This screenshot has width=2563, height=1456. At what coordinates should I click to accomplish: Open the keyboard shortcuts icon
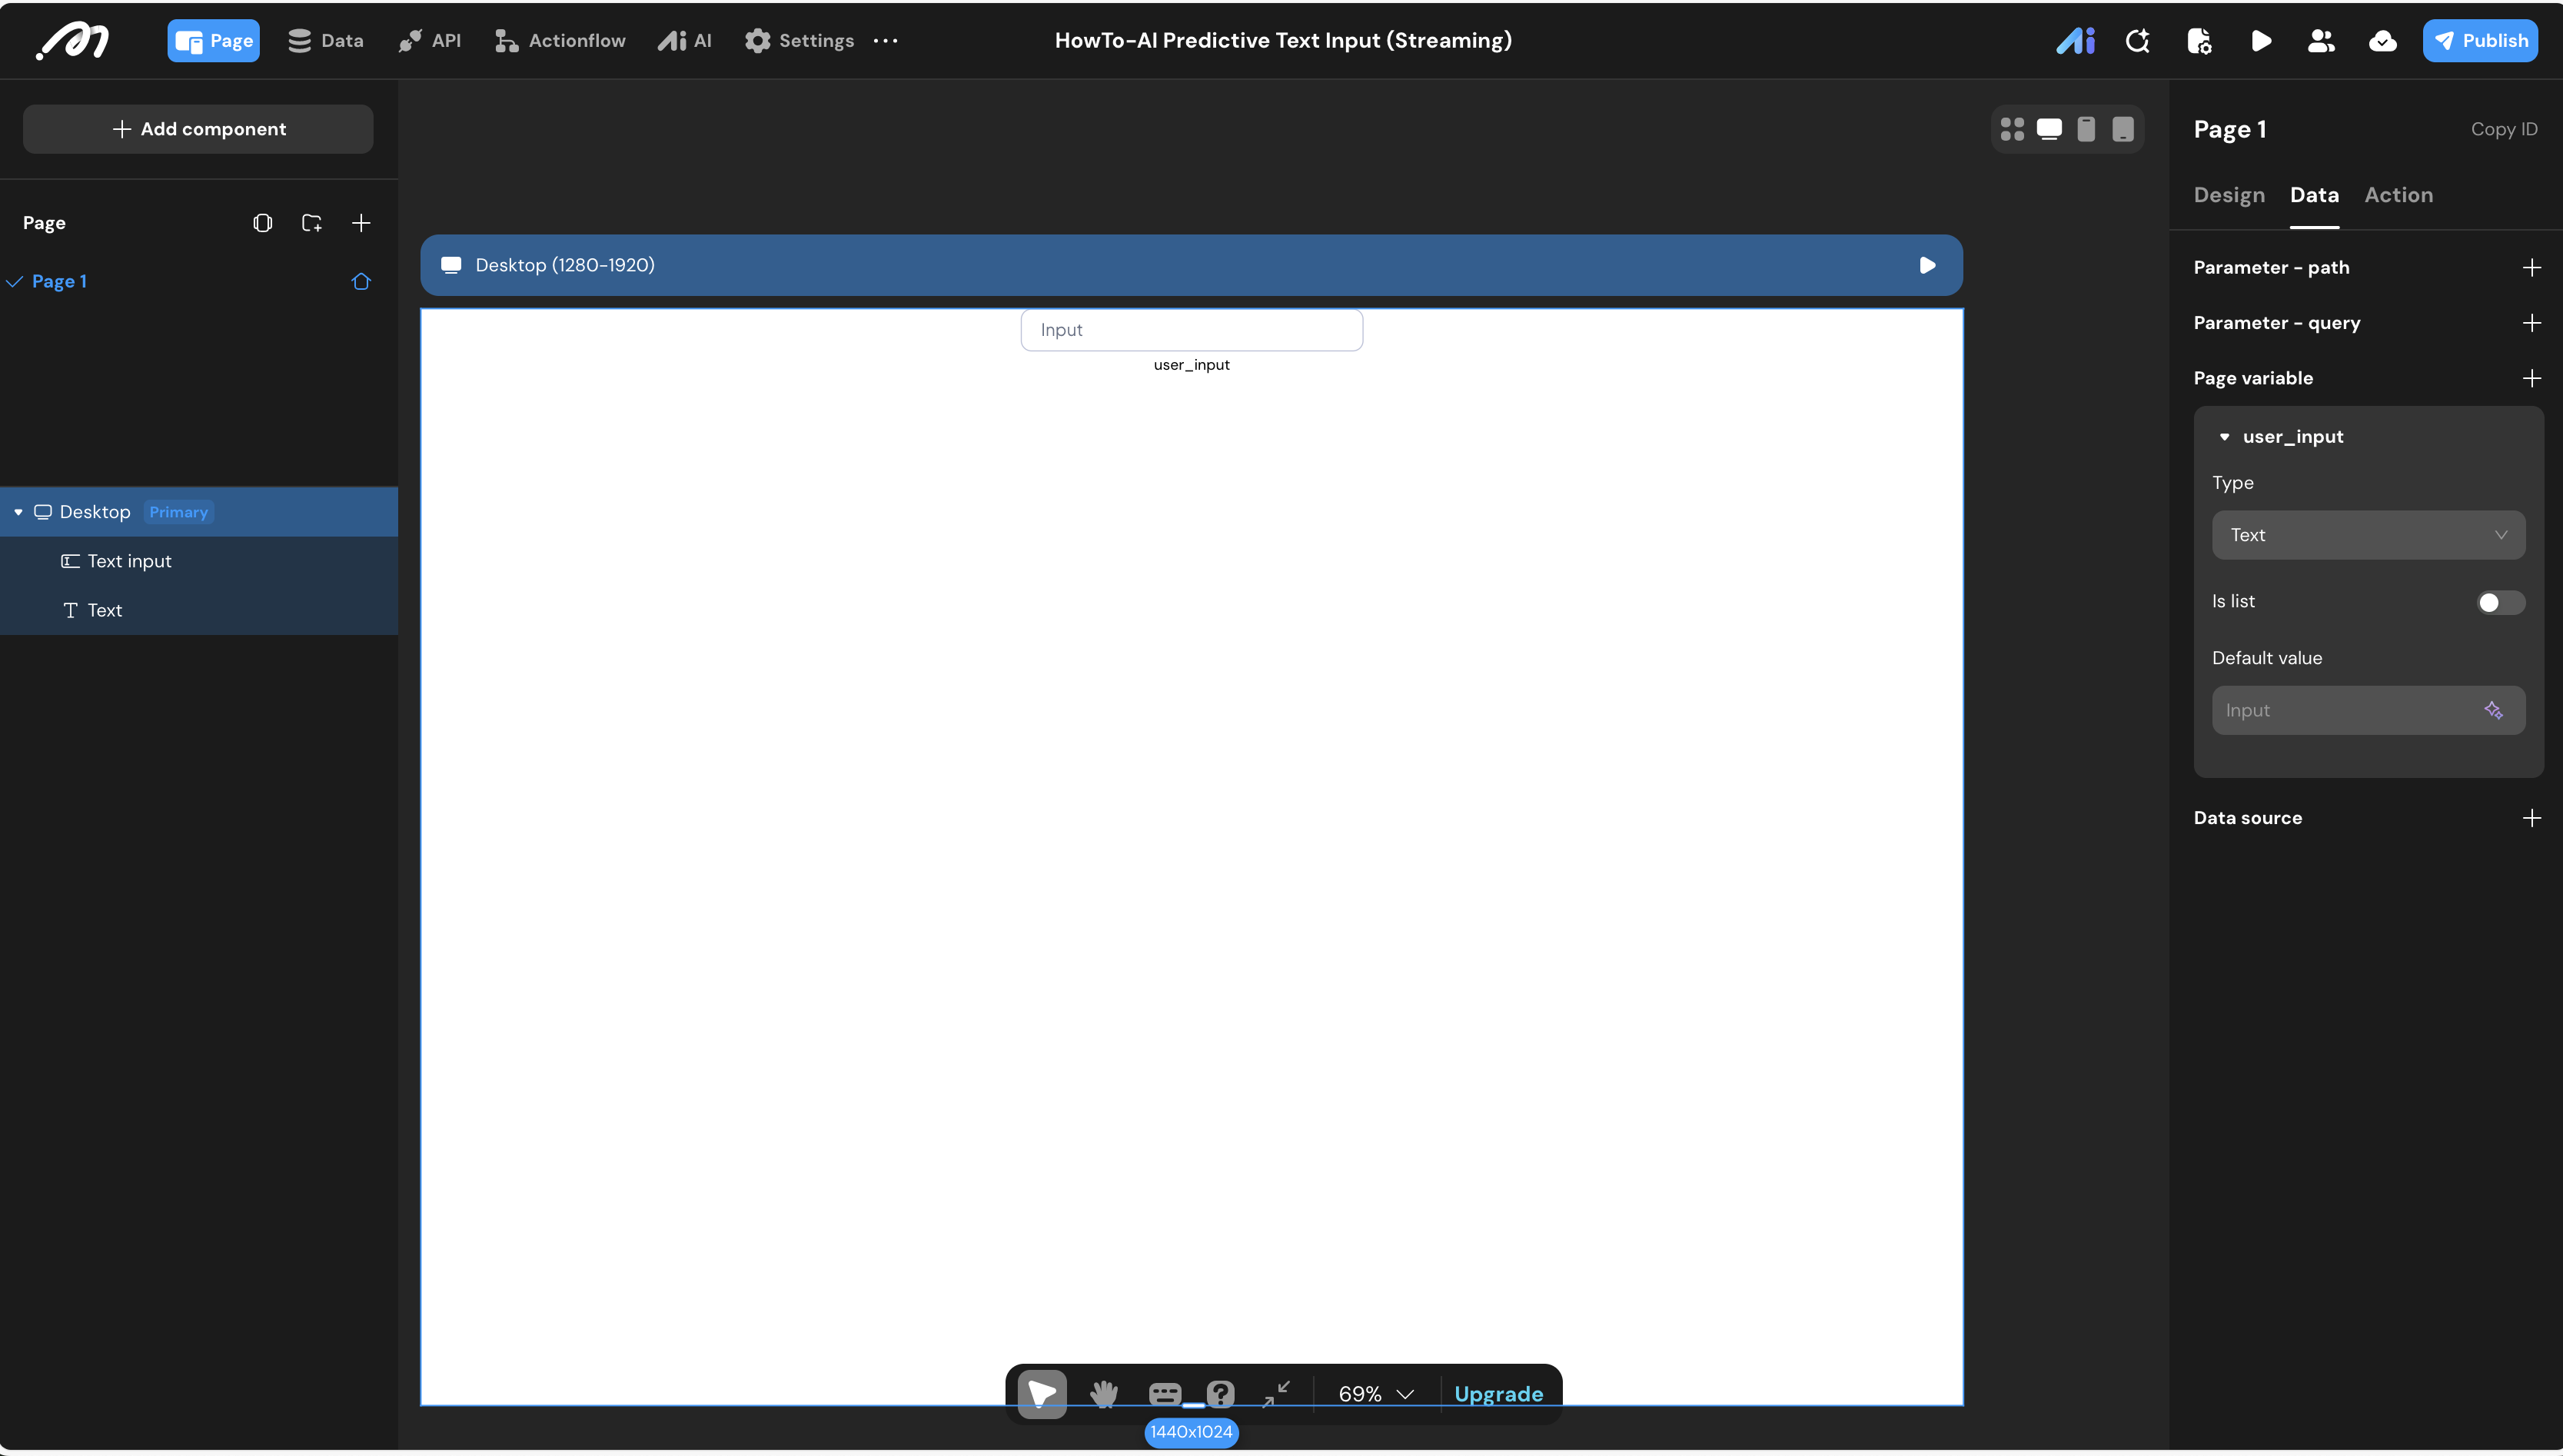point(1164,1393)
